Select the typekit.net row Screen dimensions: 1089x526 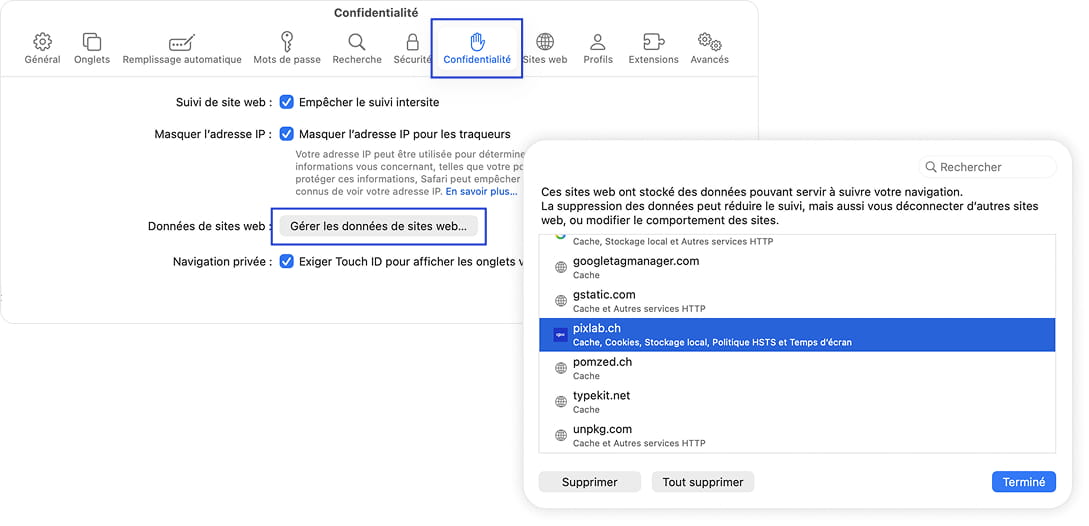(797, 402)
